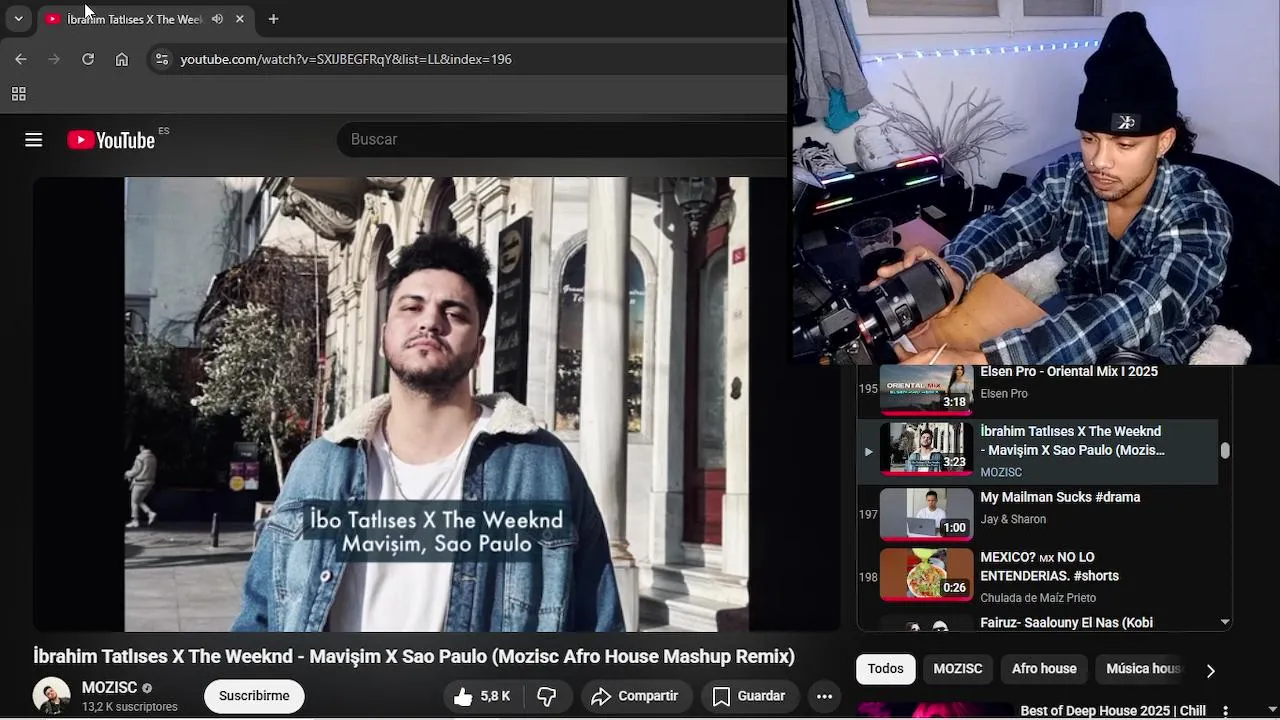
Task: Click the now-playing triangle indicator in playlist
Action: [x=868, y=452]
